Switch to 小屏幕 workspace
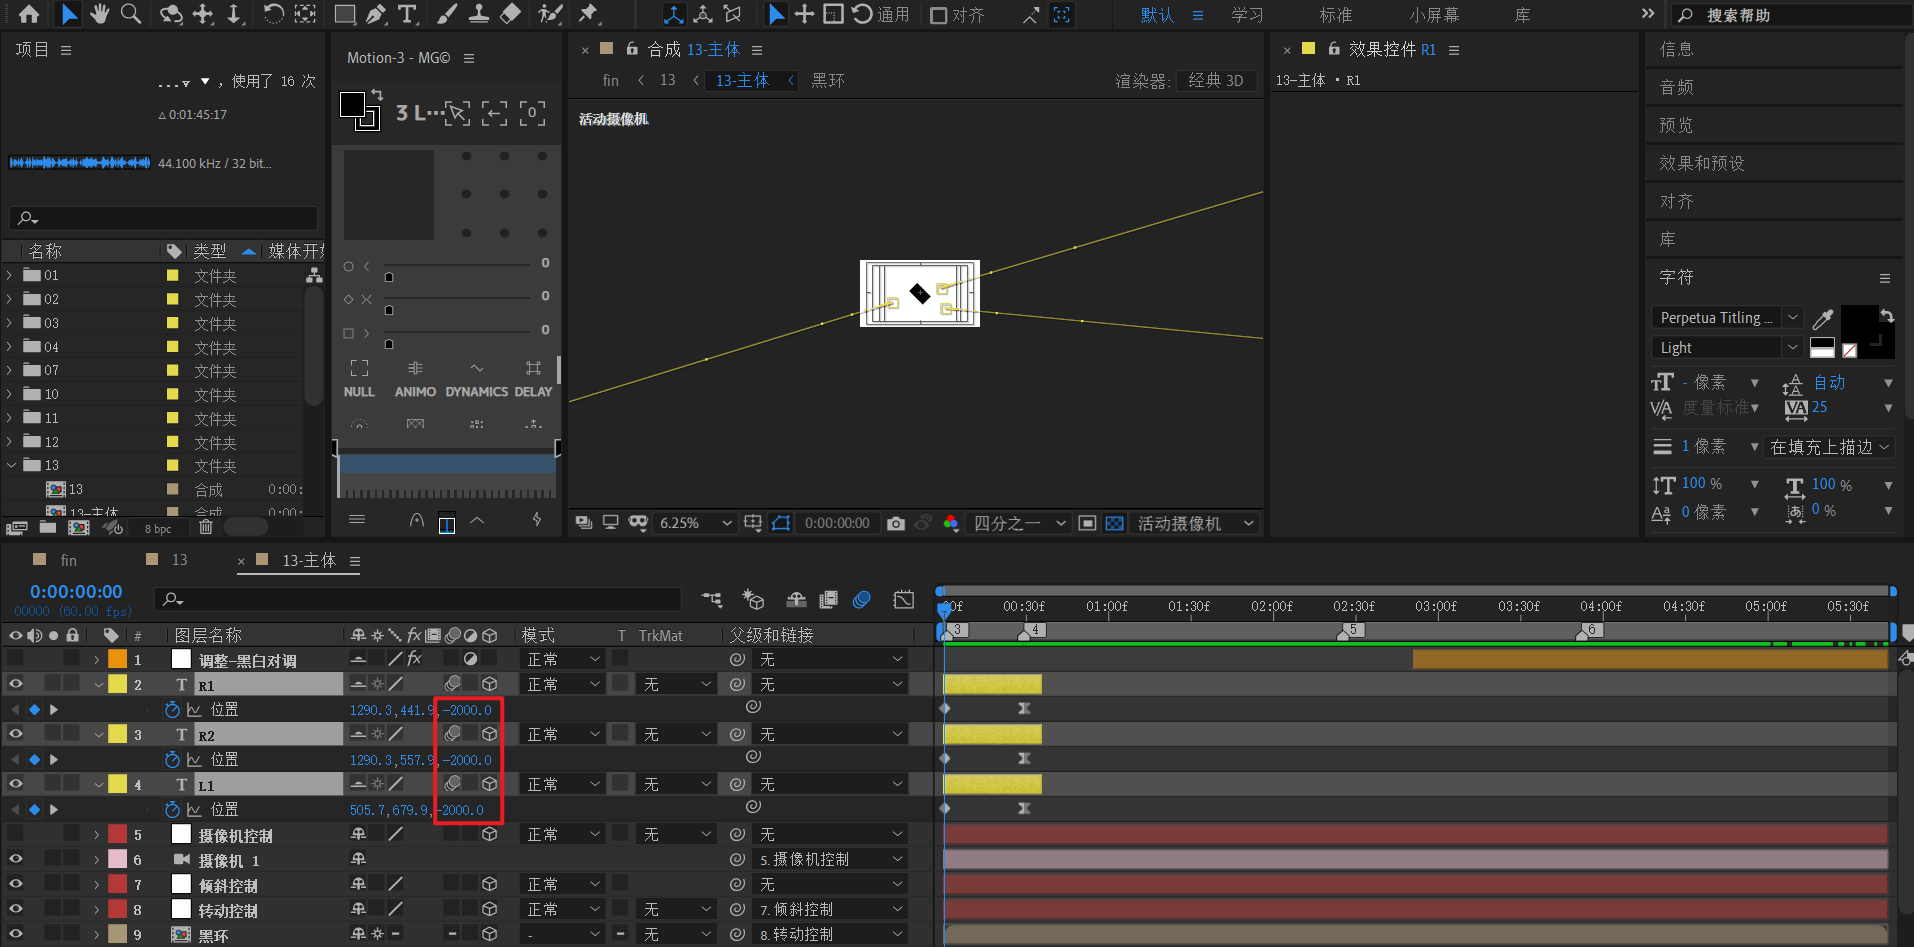The width and height of the screenshot is (1914, 947). [1434, 15]
